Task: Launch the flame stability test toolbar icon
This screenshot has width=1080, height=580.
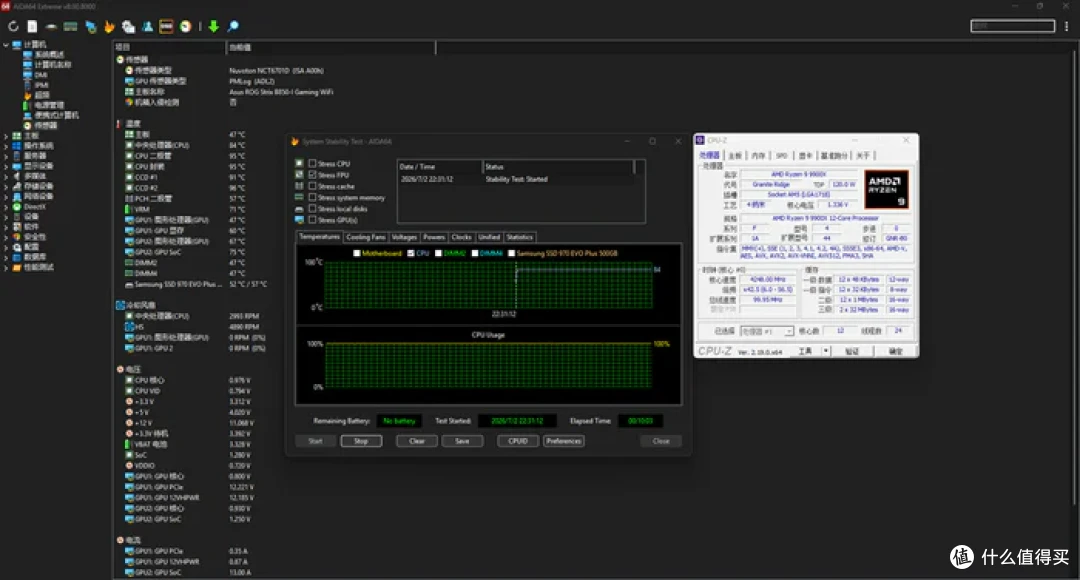Action: 109,26
